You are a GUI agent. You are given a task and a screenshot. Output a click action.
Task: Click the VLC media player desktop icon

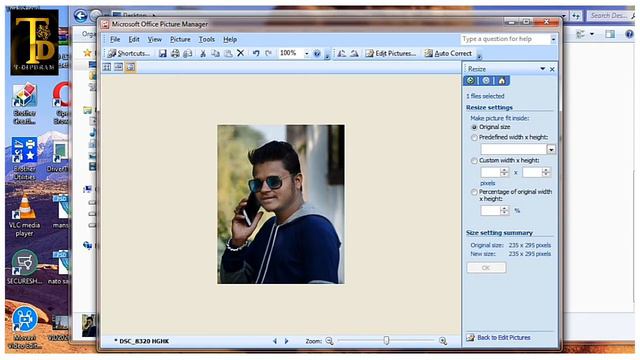point(24,215)
